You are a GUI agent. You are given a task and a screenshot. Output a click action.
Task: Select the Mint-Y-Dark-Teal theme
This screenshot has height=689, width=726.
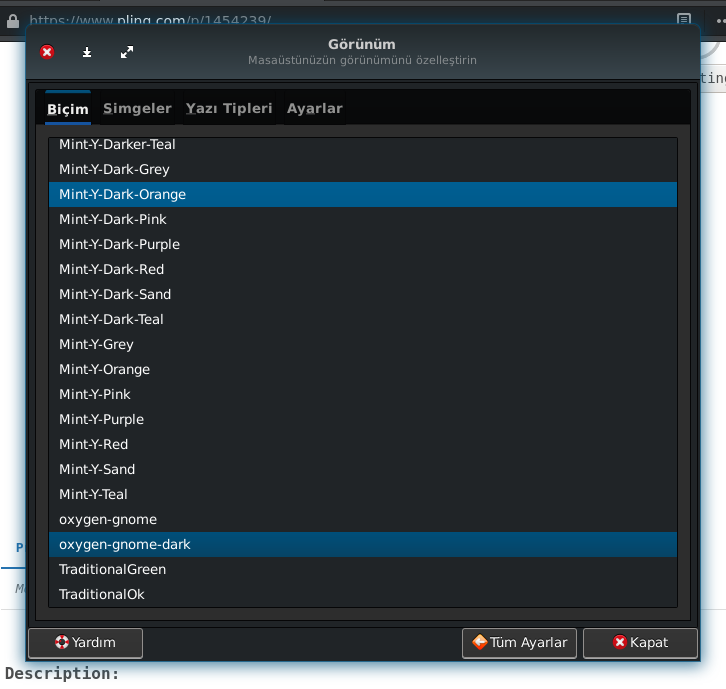[363, 319]
